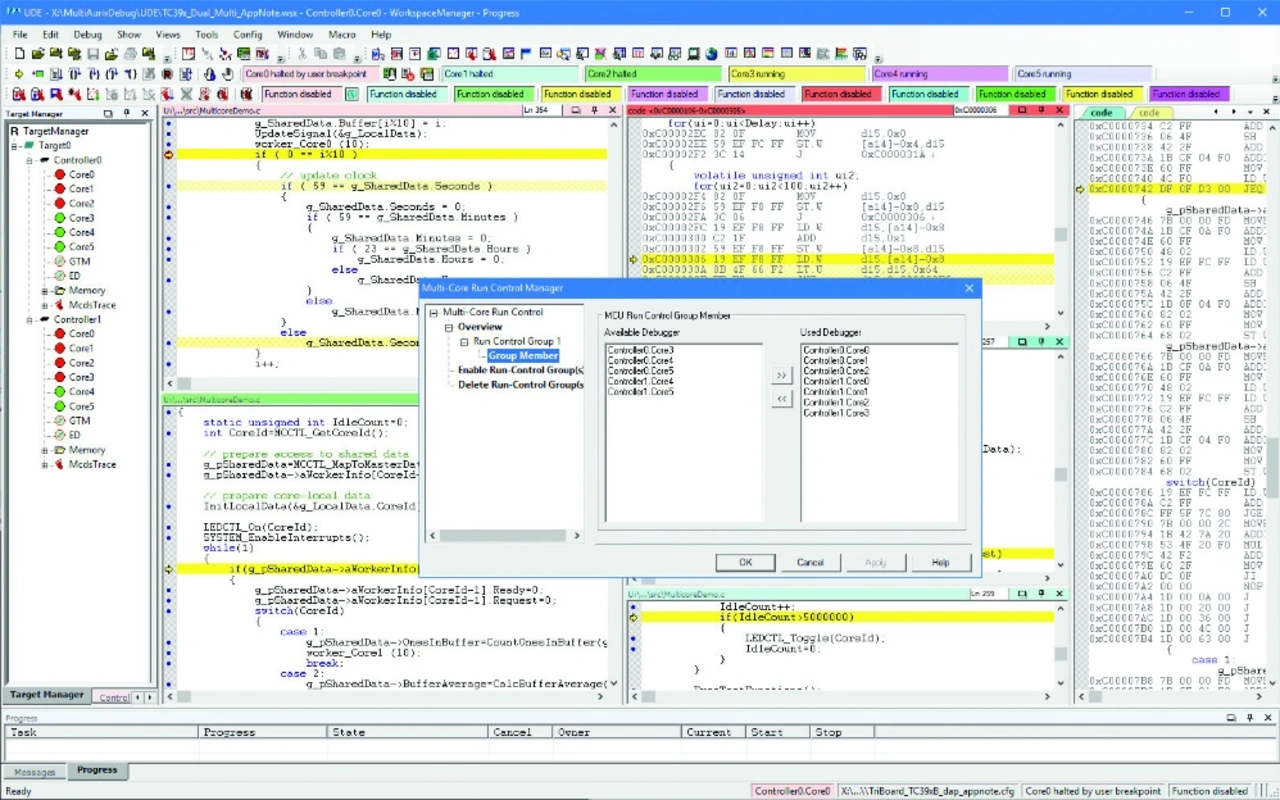This screenshot has height=800, width=1280.
Task: Click the dialog tree horizontal scrollbar
Action: point(503,536)
